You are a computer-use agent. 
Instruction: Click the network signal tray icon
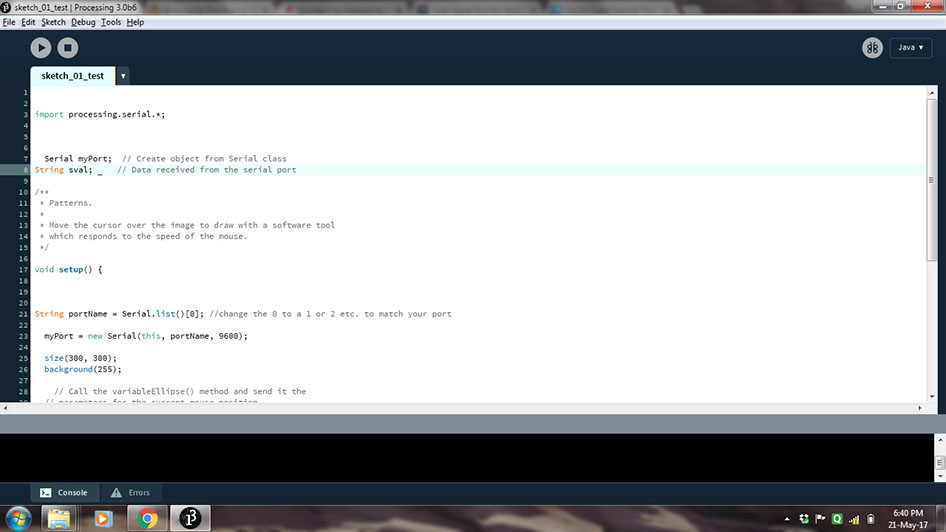click(x=854, y=519)
